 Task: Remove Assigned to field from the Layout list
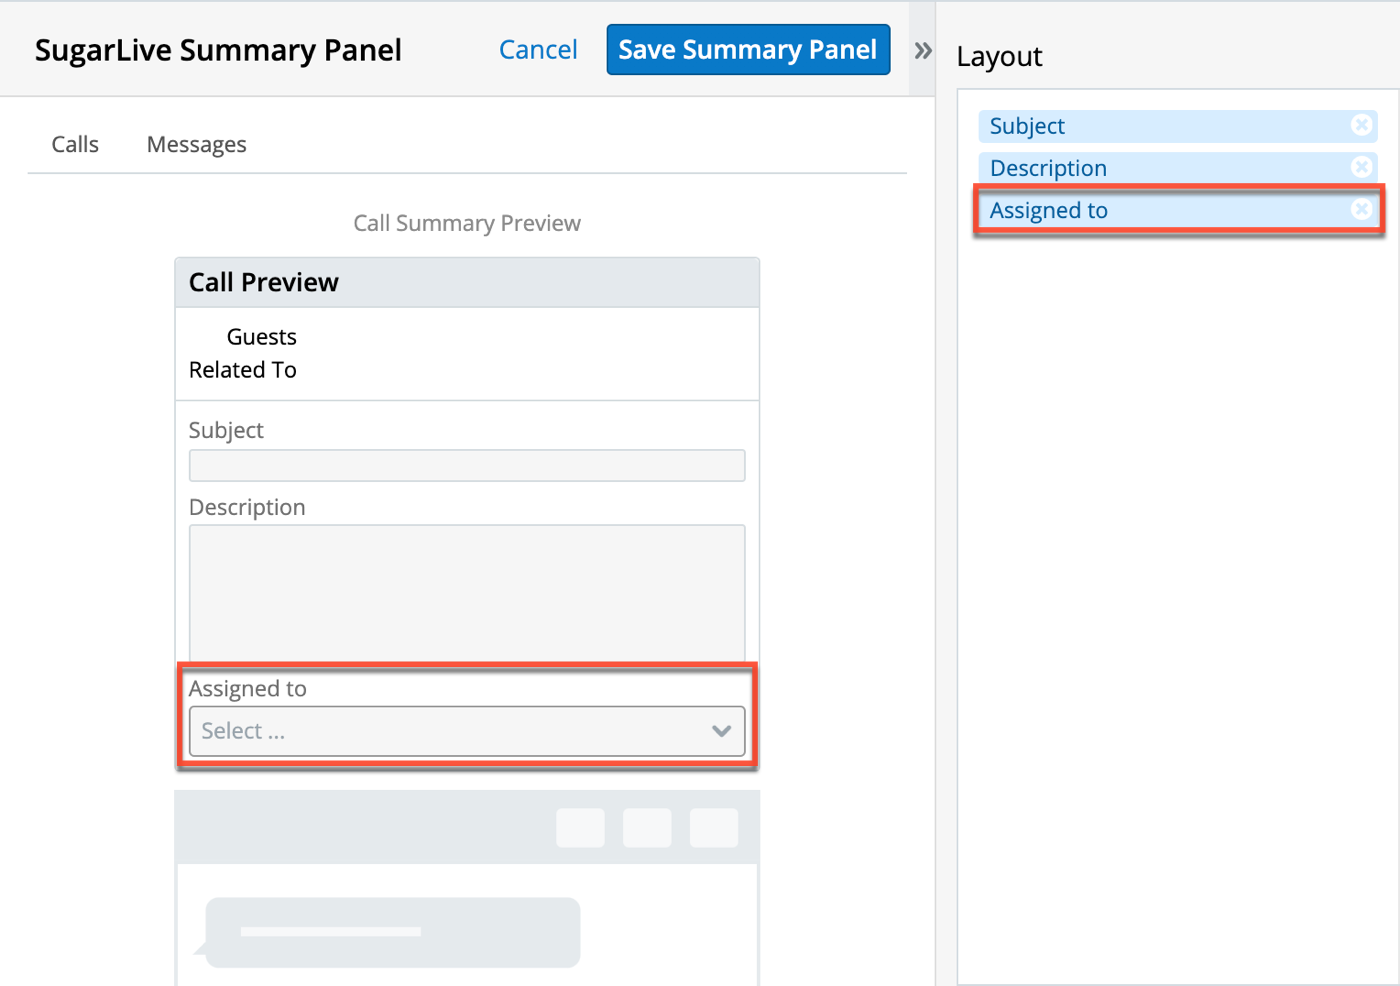point(1361,209)
